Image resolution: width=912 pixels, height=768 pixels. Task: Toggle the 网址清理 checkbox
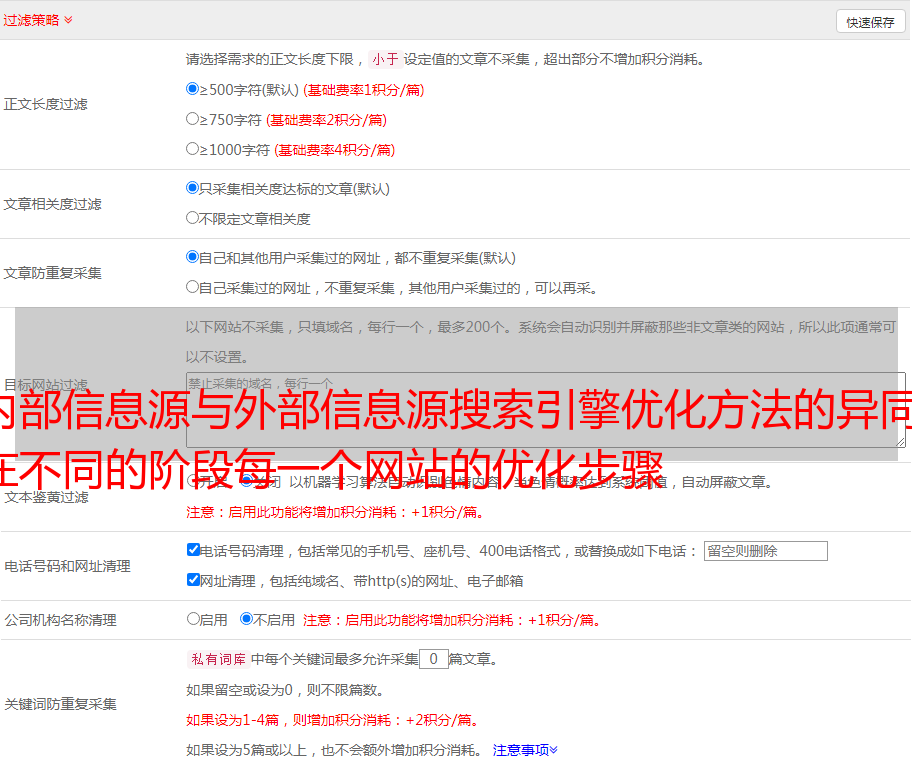point(193,579)
